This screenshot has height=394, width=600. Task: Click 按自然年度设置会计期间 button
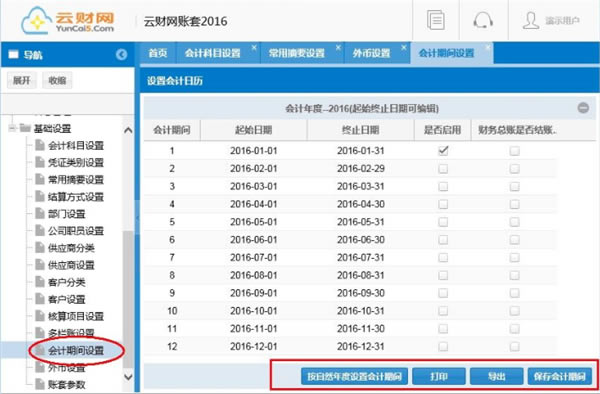coord(354,377)
